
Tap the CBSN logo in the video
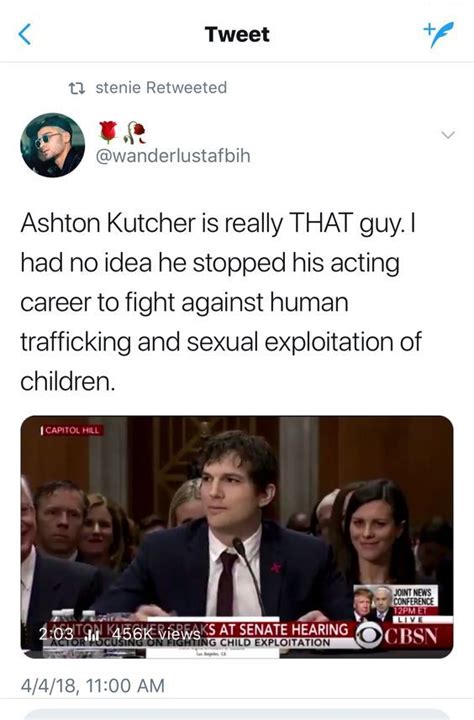(397, 636)
